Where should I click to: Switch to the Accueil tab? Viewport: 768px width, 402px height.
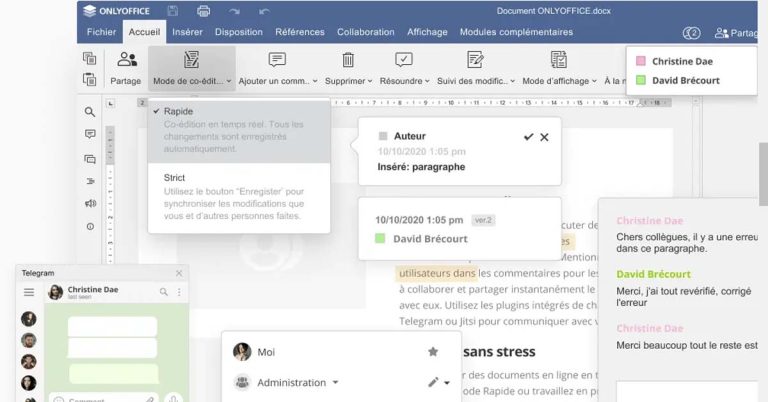(x=144, y=32)
